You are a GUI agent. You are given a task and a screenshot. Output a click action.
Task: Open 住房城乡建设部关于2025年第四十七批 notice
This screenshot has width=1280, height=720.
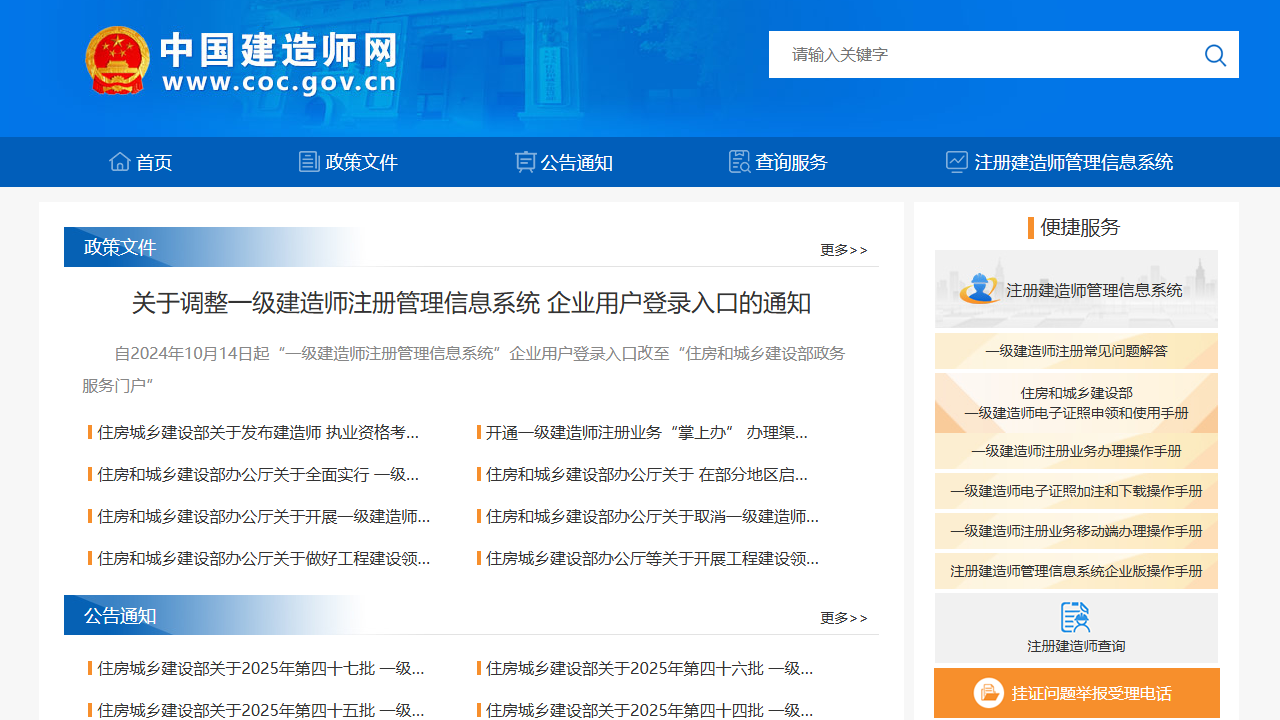(x=252, y=668)
